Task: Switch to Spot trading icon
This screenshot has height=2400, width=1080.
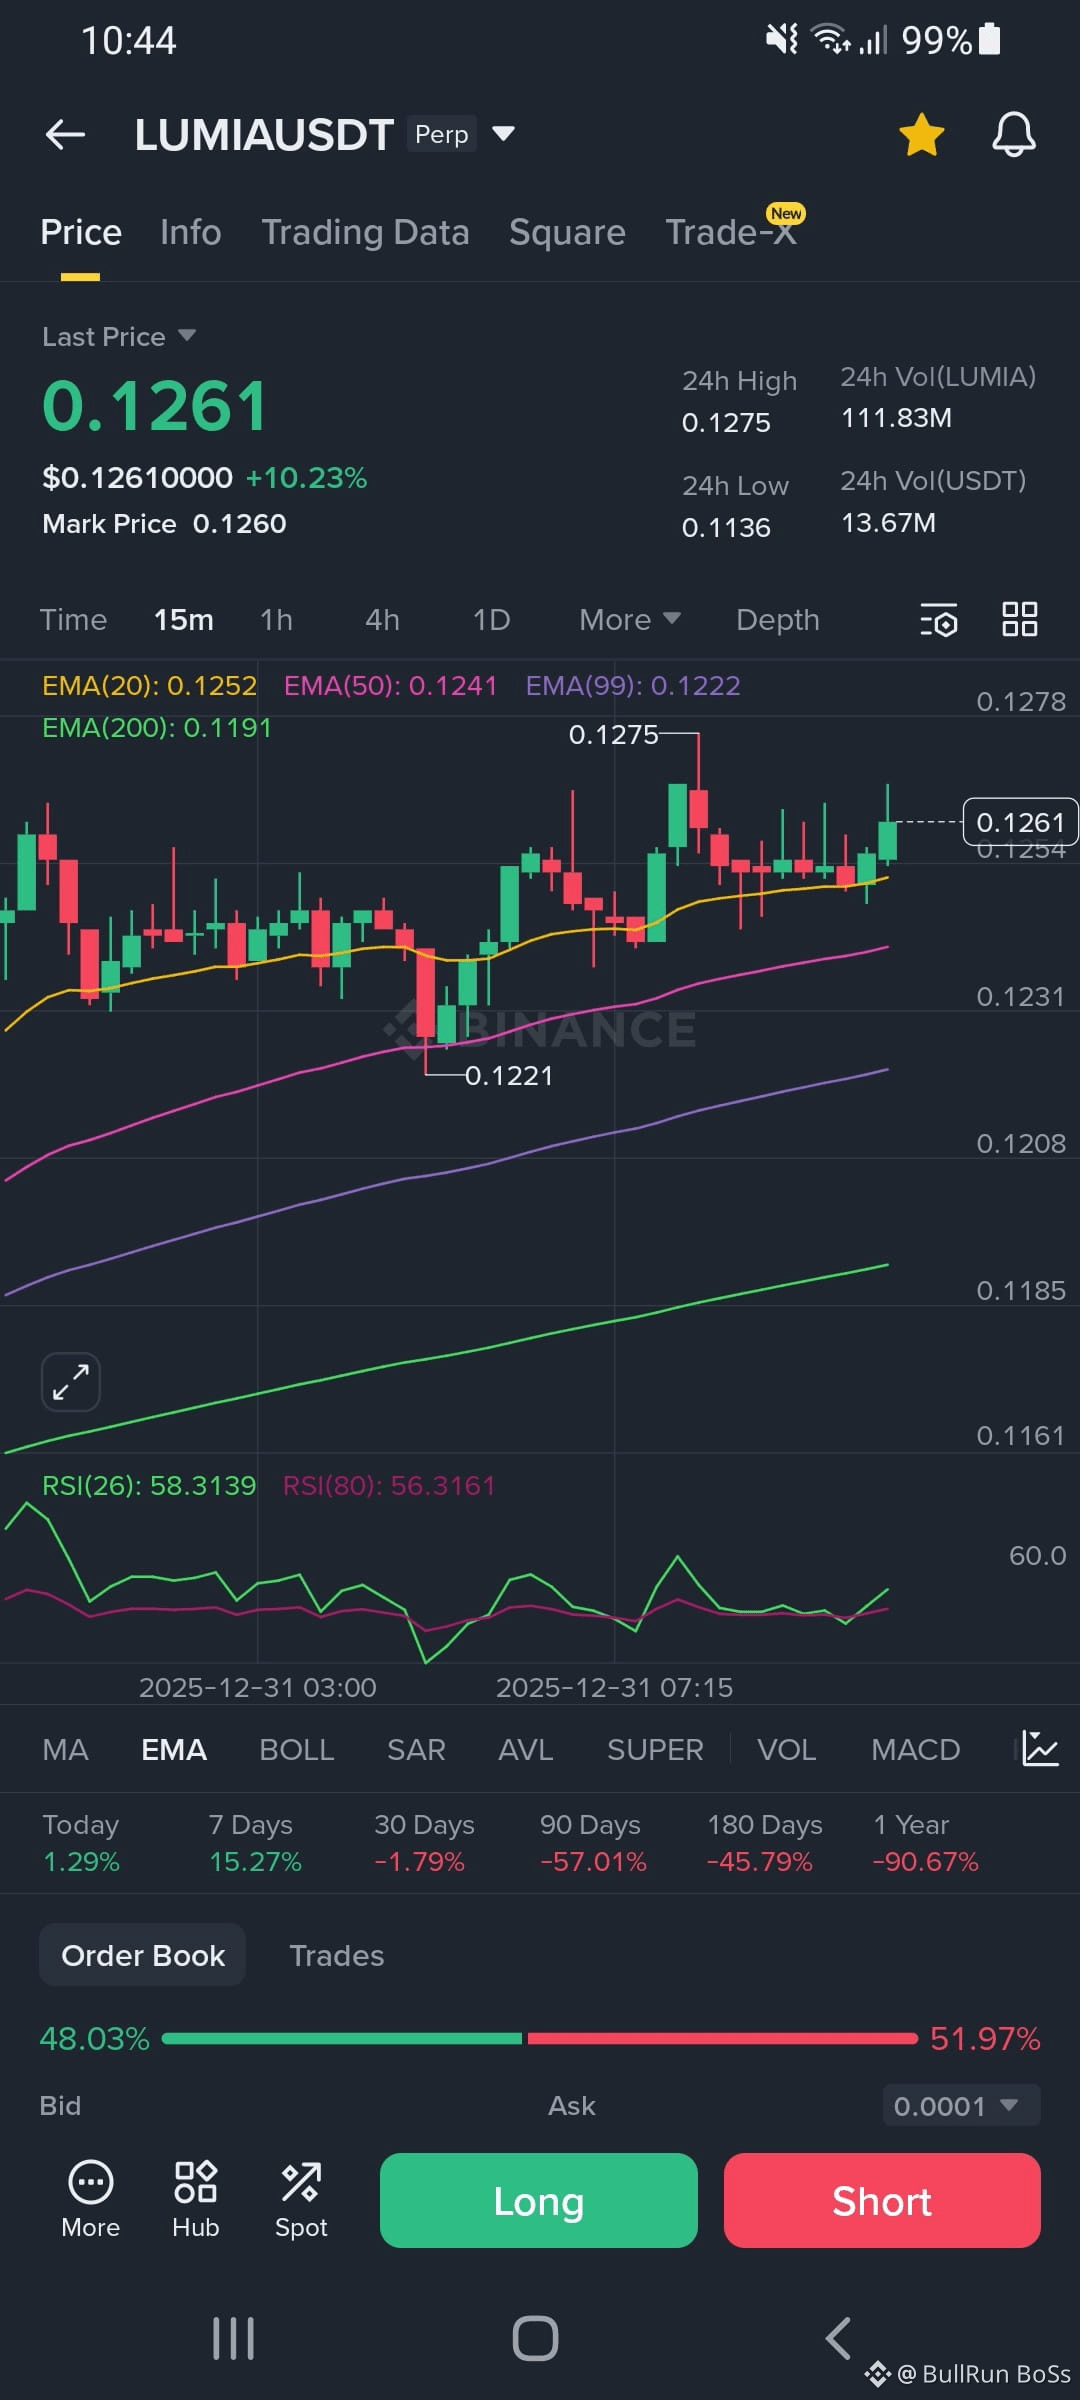Action: coord(301,2200)
